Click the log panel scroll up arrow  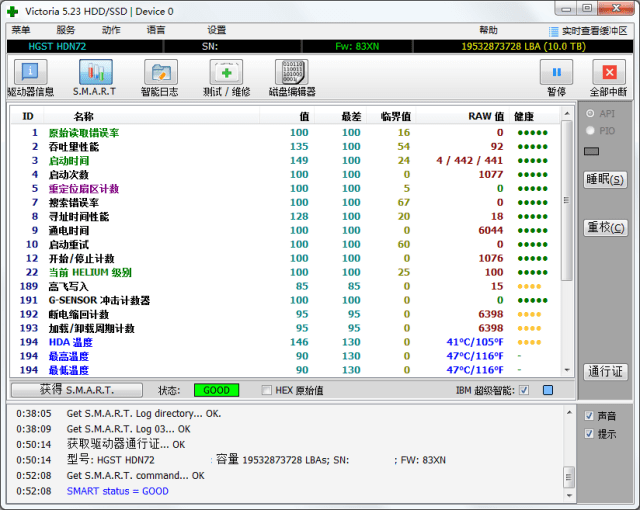click(x=569, y=413)
